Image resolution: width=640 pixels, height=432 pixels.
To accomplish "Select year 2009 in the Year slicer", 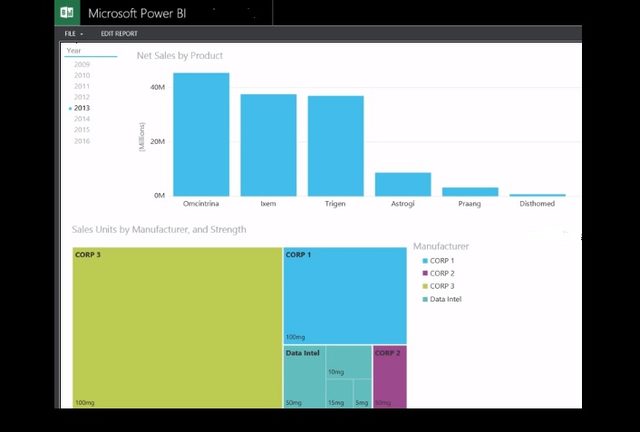I will pyautogui.click(x=82, y=65).
